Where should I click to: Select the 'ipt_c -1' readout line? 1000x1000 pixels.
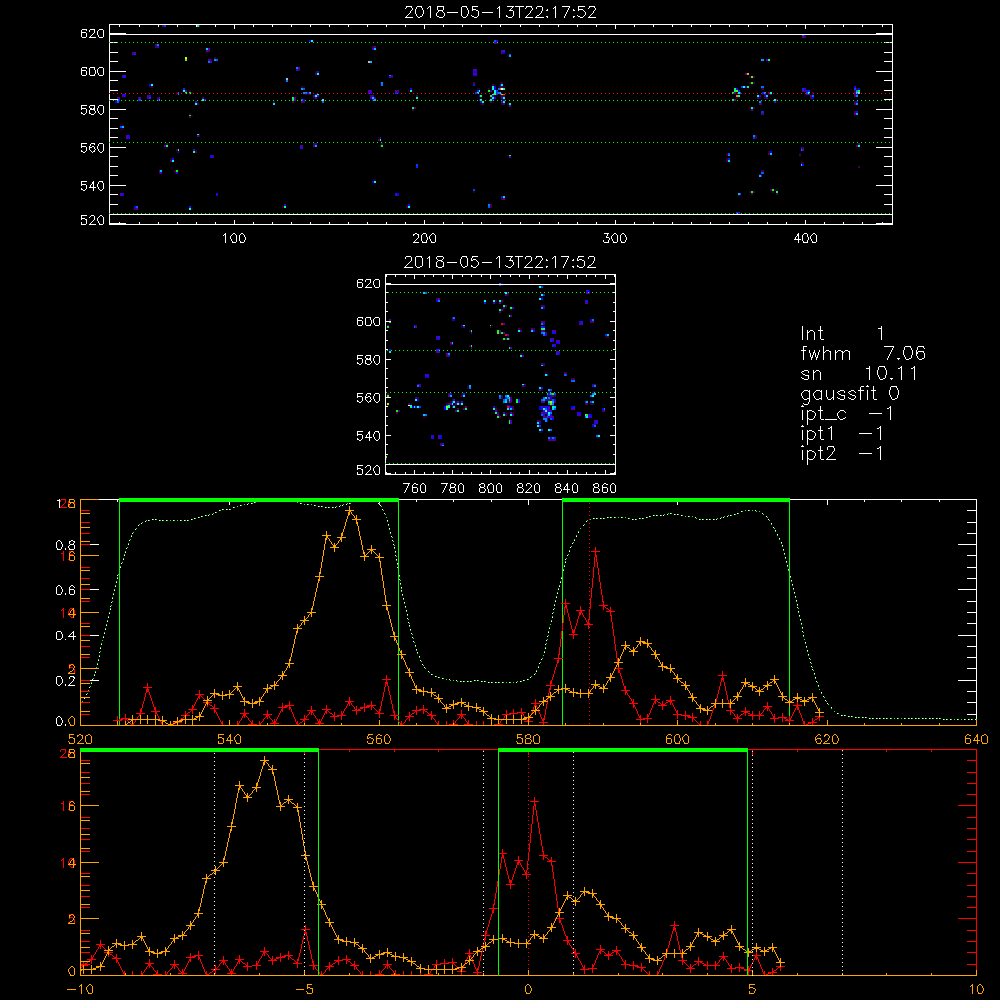(x=846, y=414)
